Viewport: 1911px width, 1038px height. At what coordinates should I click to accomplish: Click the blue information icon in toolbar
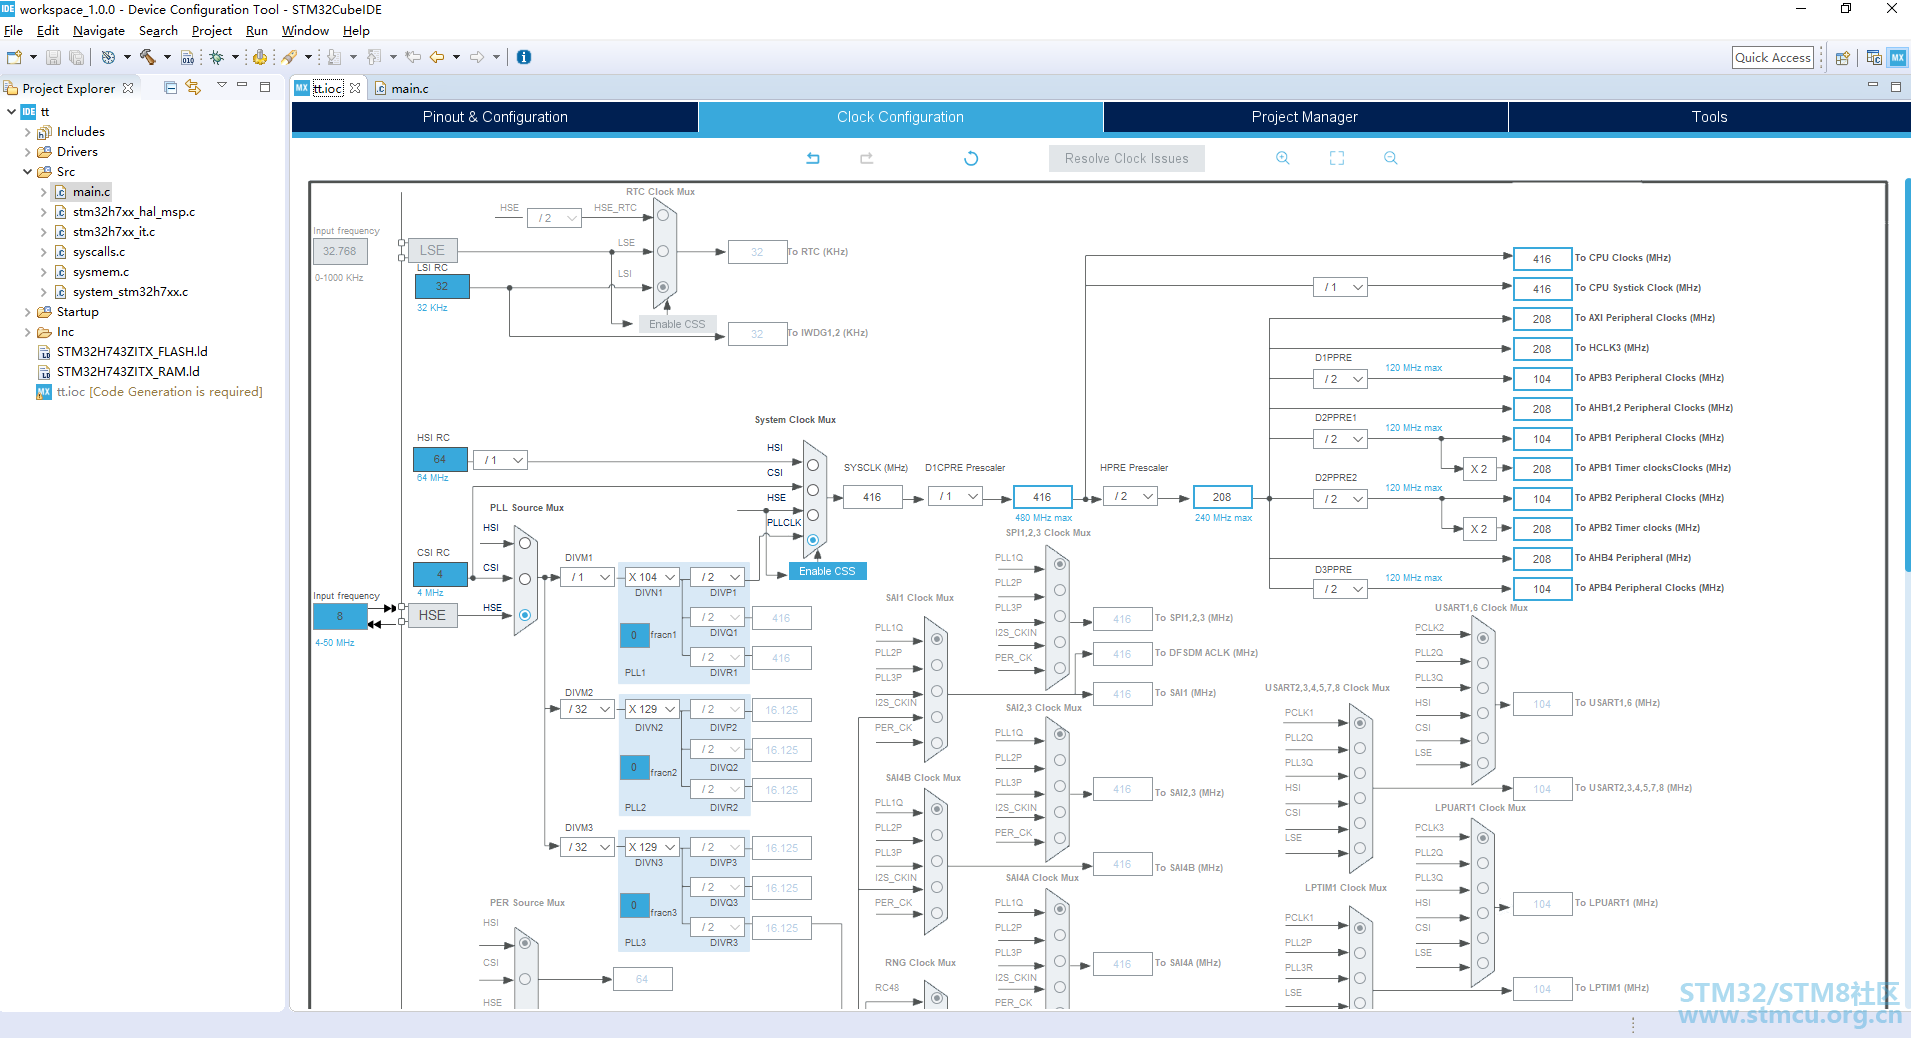click(524, 57)
